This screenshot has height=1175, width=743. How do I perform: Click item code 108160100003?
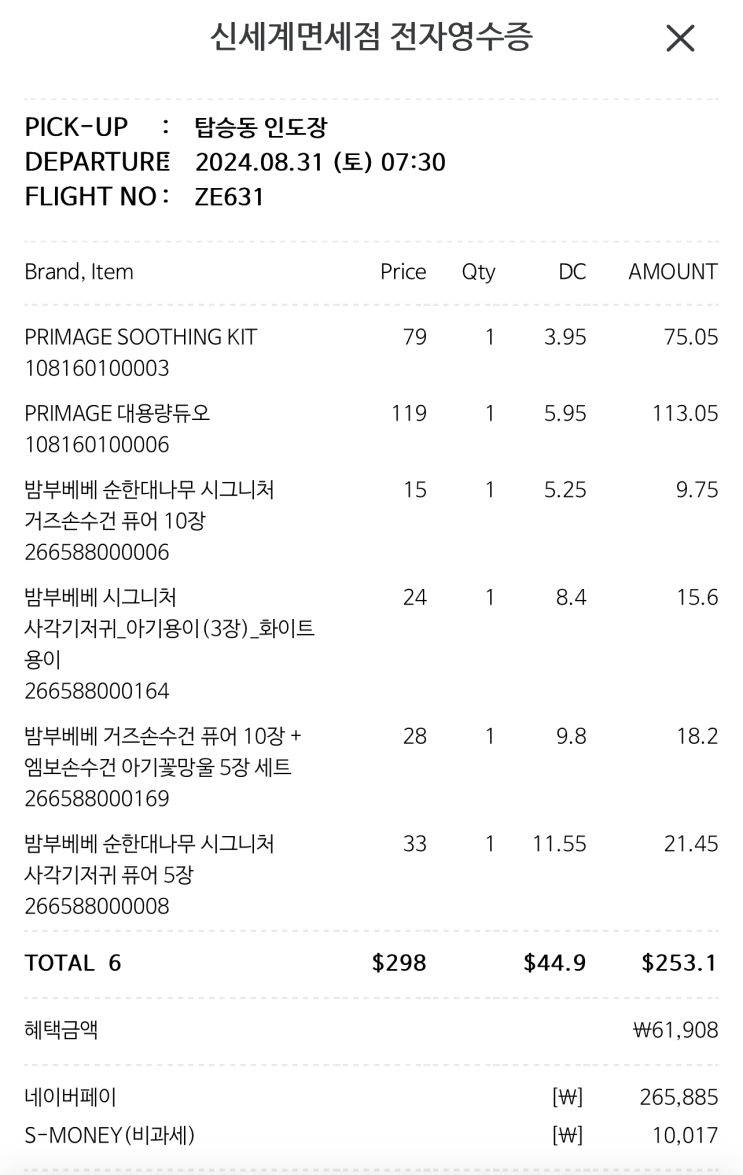tap(97, 369)
